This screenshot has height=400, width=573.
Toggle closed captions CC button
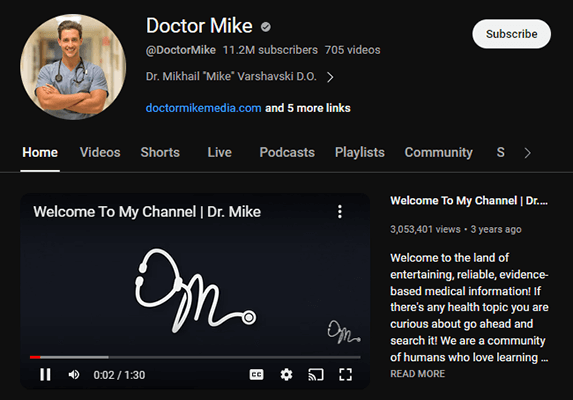point(256,374)
